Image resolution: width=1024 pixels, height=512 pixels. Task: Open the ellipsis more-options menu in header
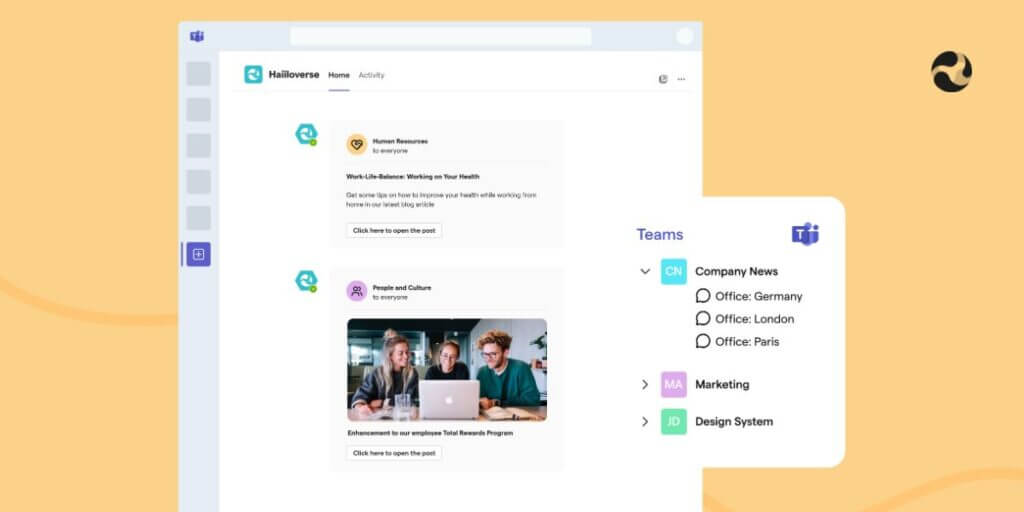click(x=681, y=79)
